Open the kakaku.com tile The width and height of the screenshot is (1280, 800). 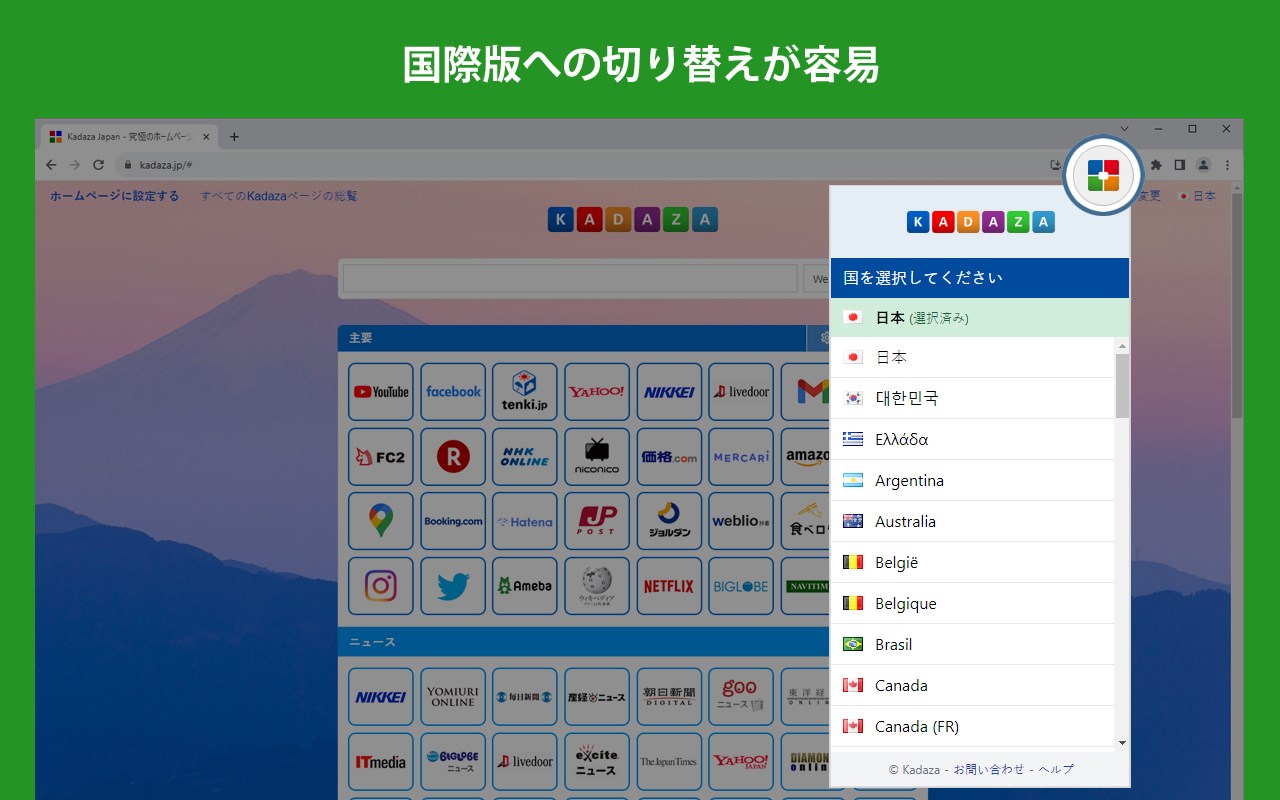[669, 457]
